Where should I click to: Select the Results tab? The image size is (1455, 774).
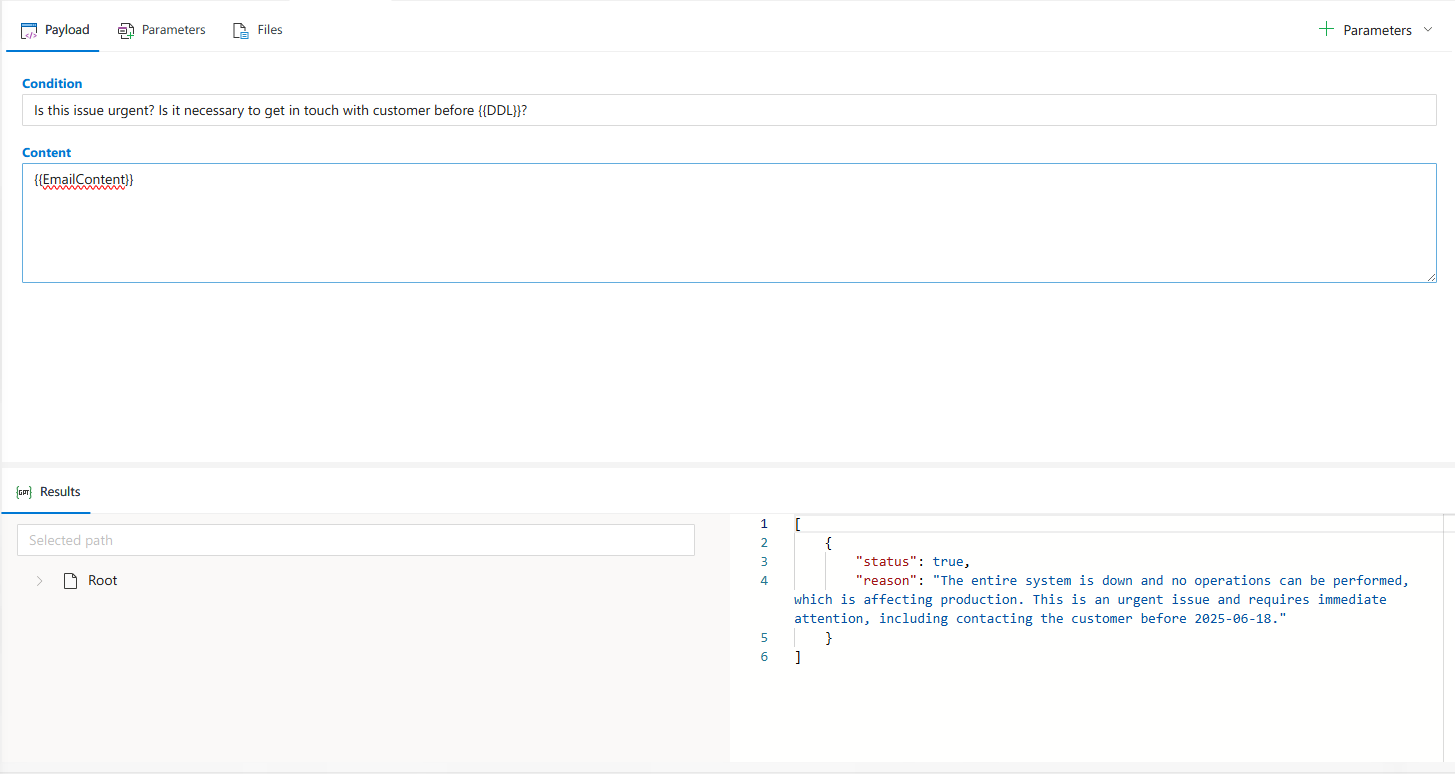click(48, 492)
